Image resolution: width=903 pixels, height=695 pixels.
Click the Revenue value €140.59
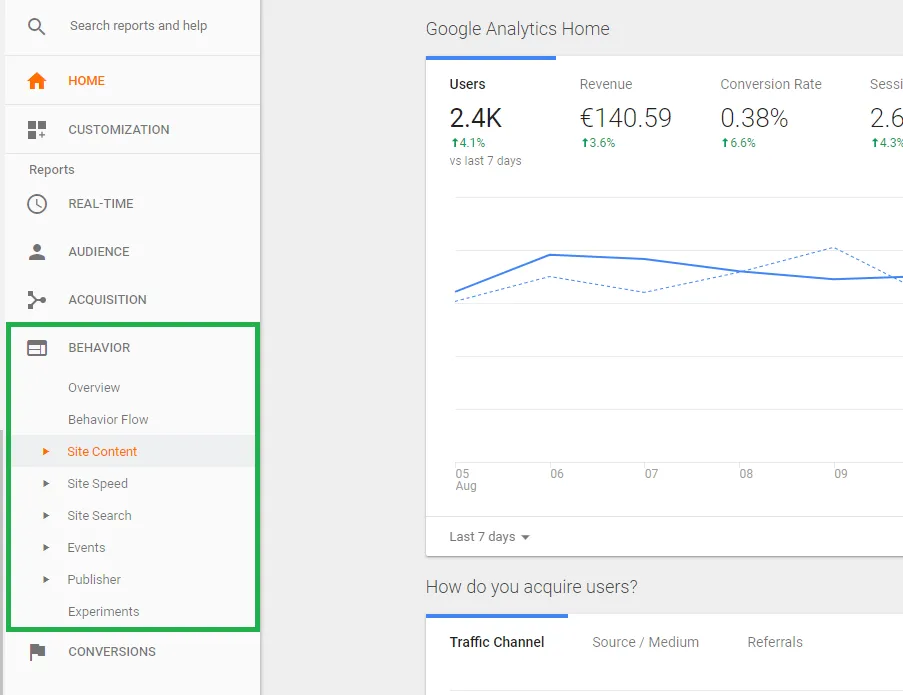click(625, 118)
